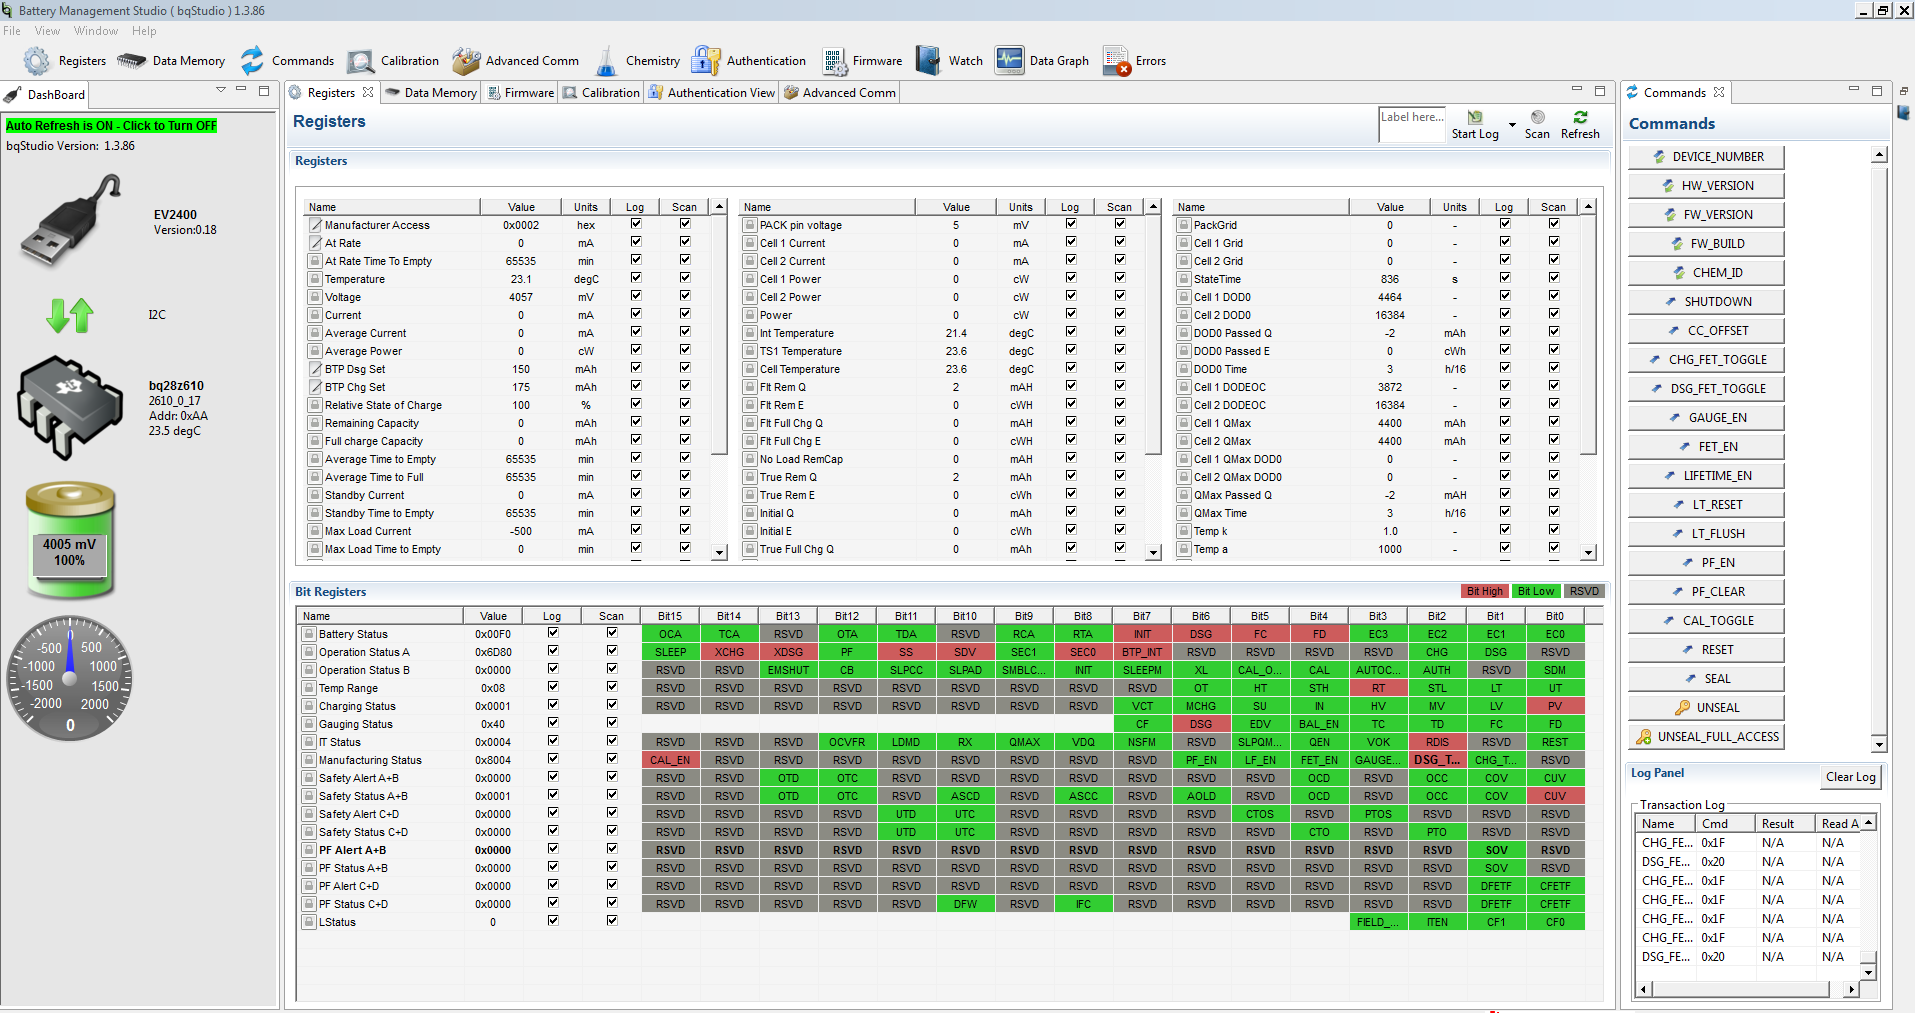Switch to the Data Memory tab
The width and height of the screenshot is (1915, 1013).
432,93
